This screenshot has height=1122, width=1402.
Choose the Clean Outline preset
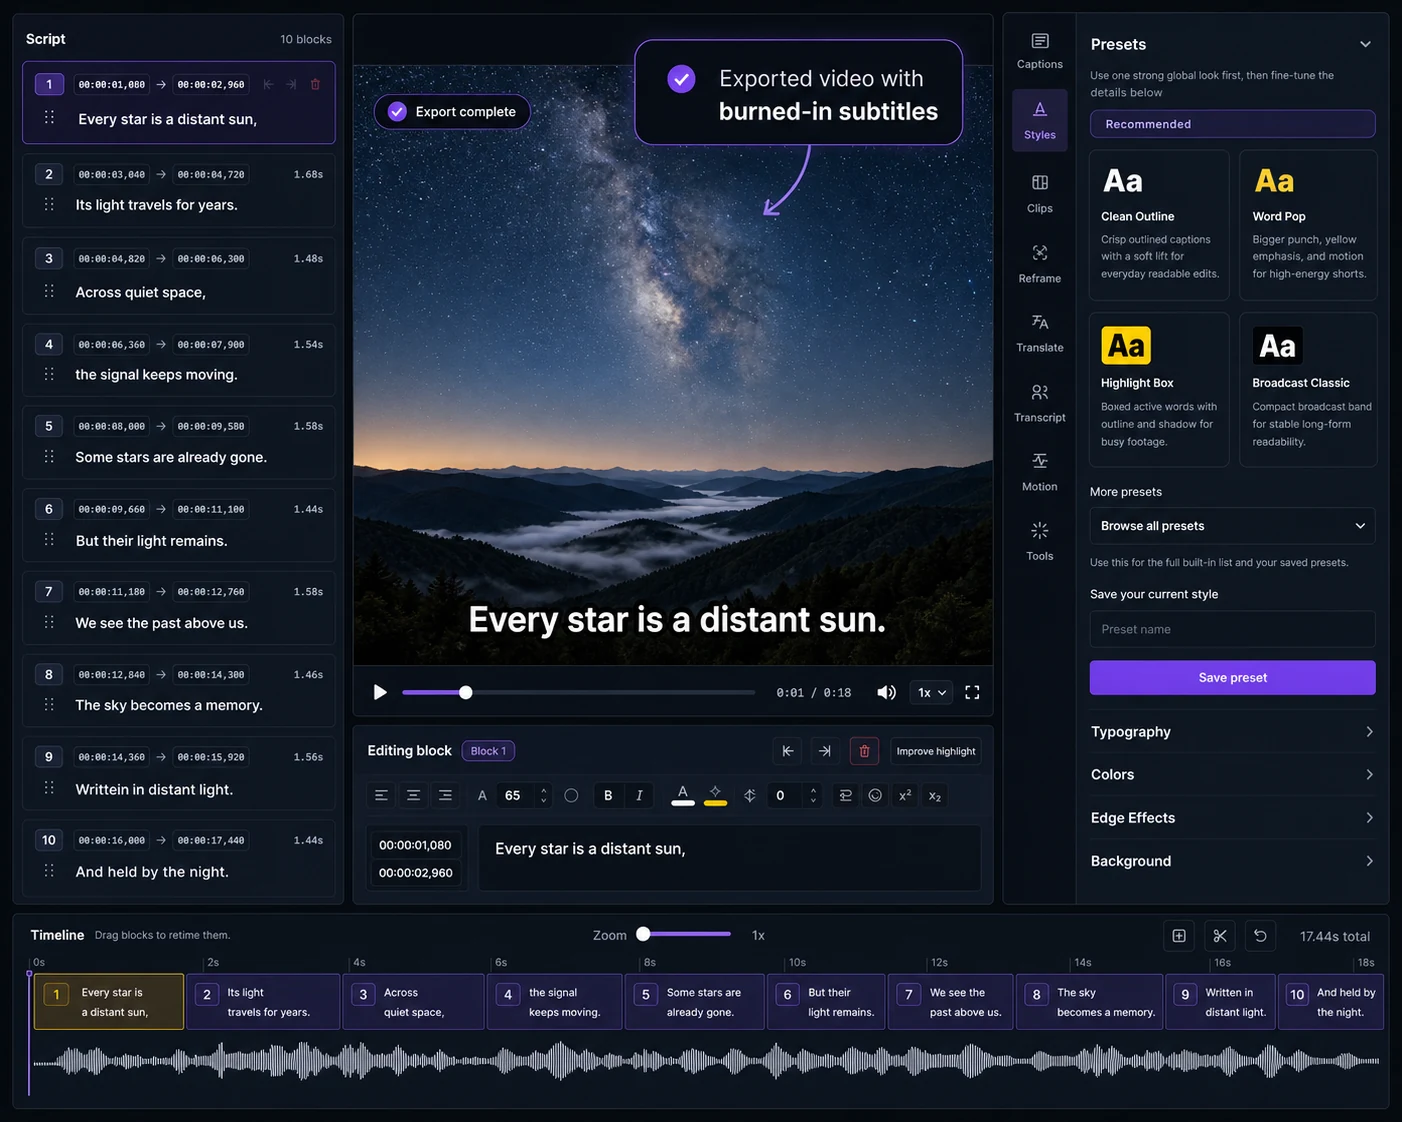click(x=1159, y=225)
